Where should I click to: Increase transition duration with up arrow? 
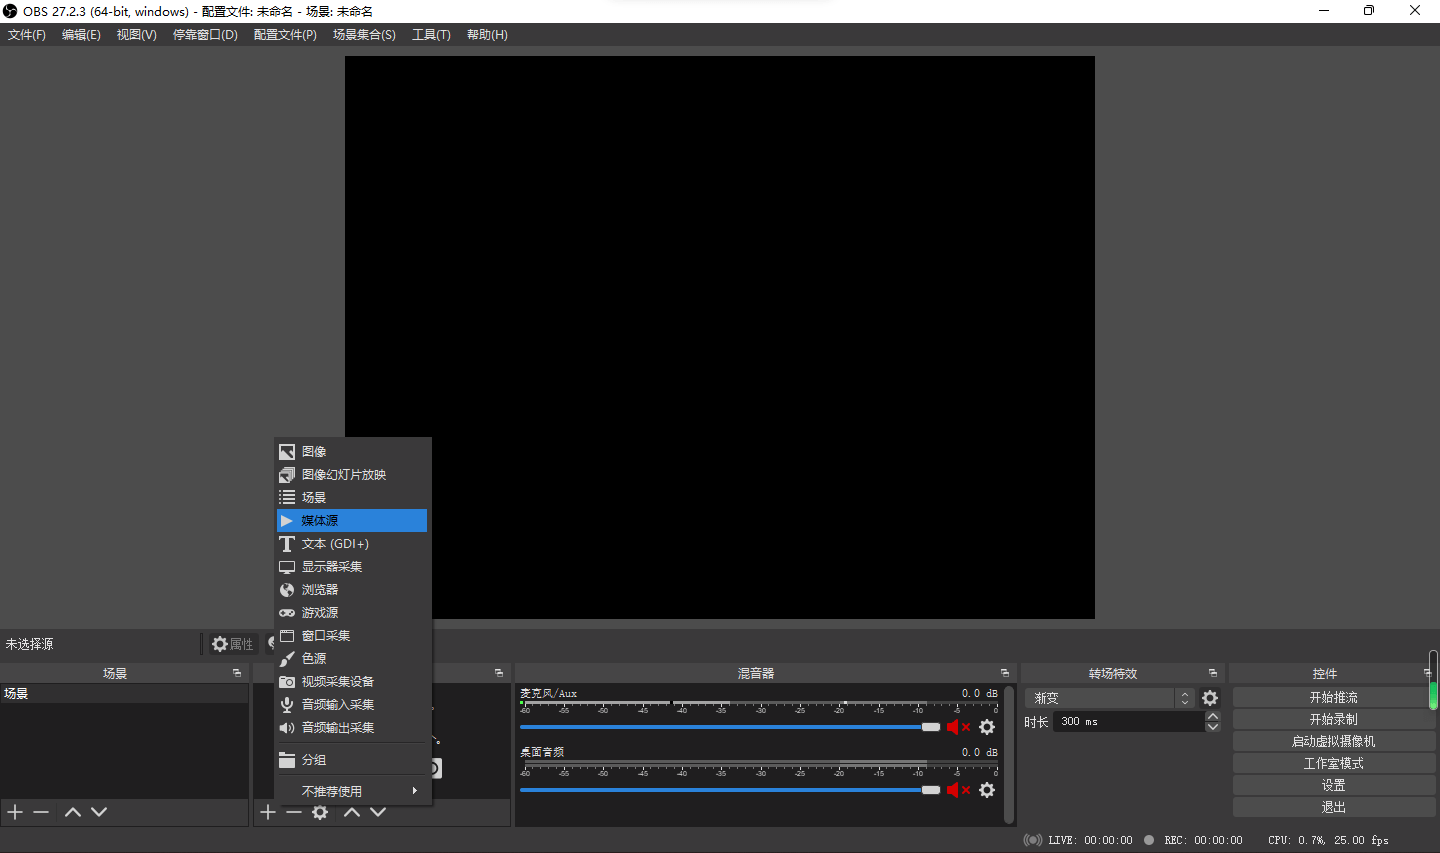pyautogui.click(x=1213, y=716)
